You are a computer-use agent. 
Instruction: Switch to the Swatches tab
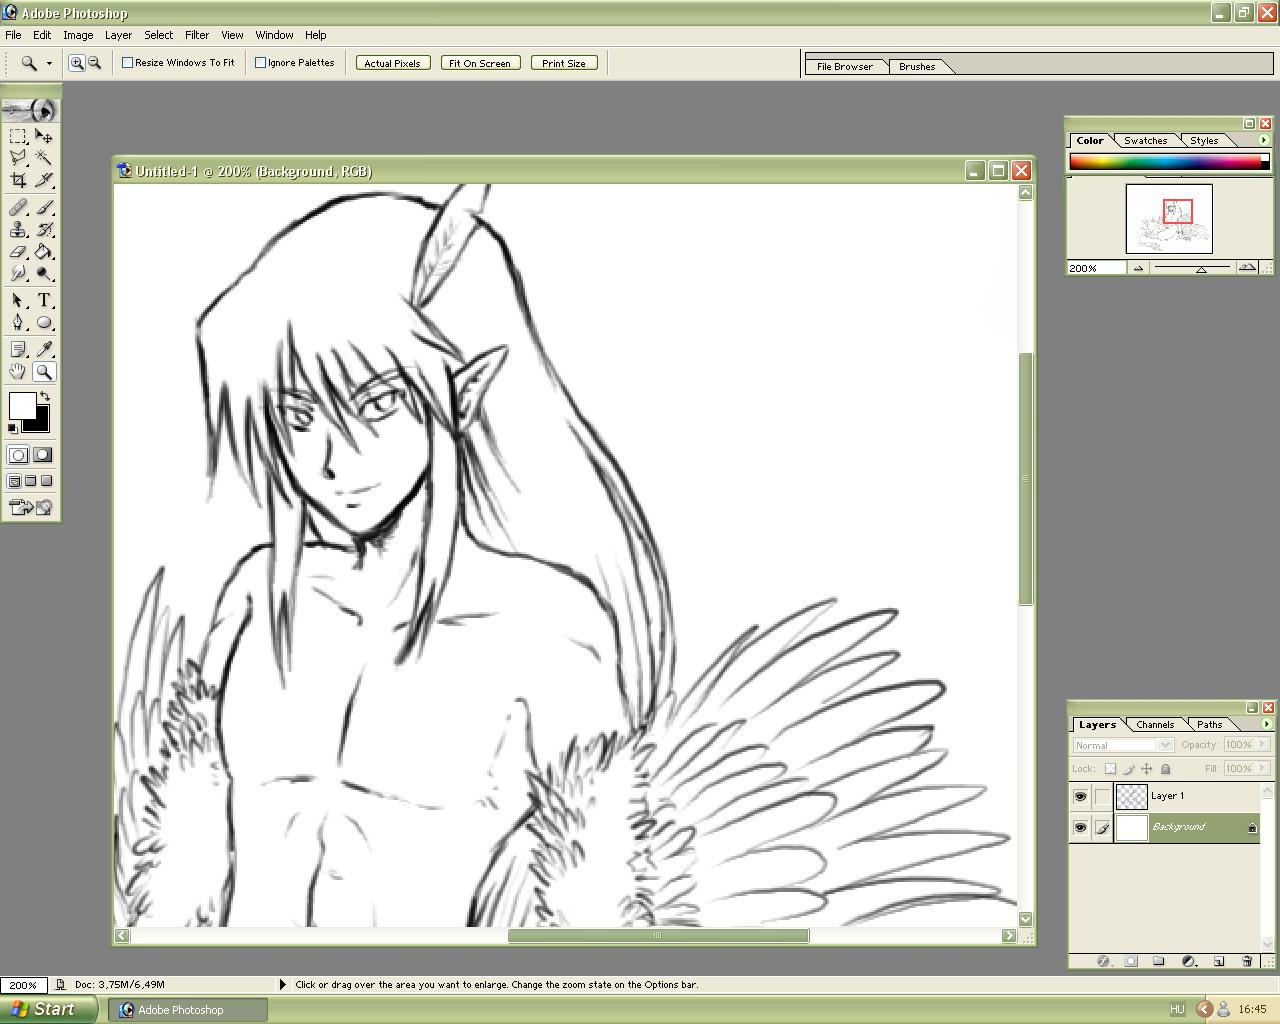[x=1145, y=141]
